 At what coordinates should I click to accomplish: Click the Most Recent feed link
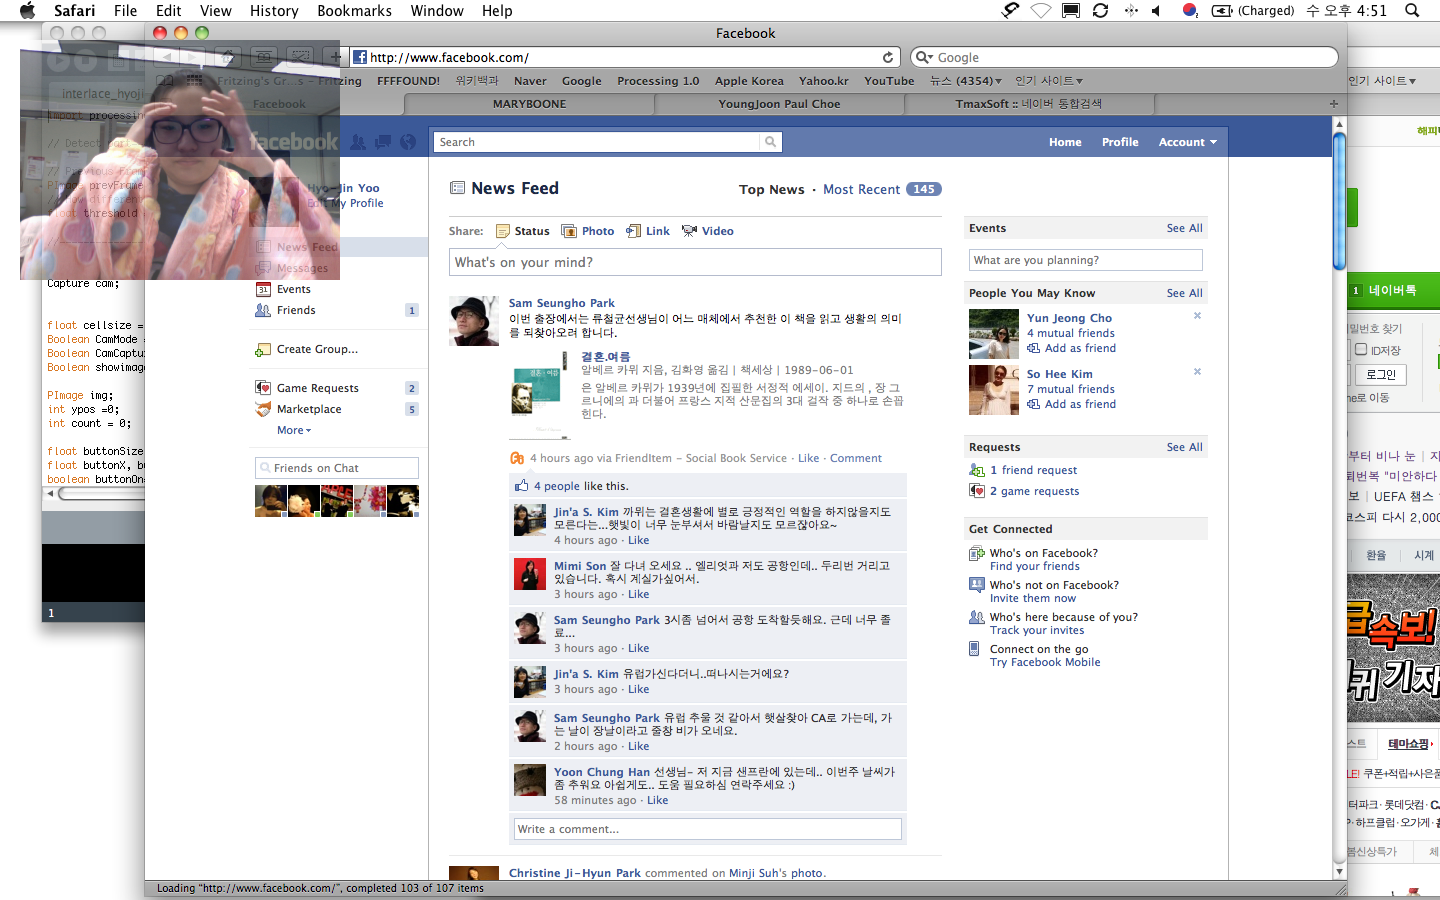[x=861, y=189]
